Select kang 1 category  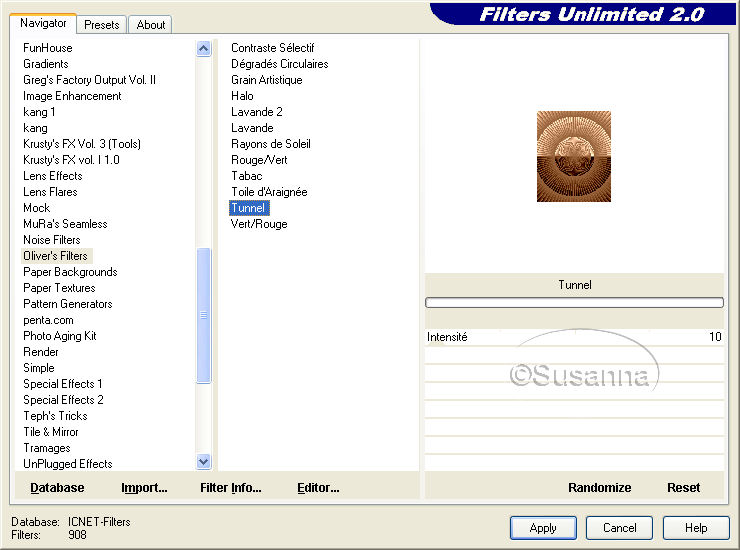point(39,112)
